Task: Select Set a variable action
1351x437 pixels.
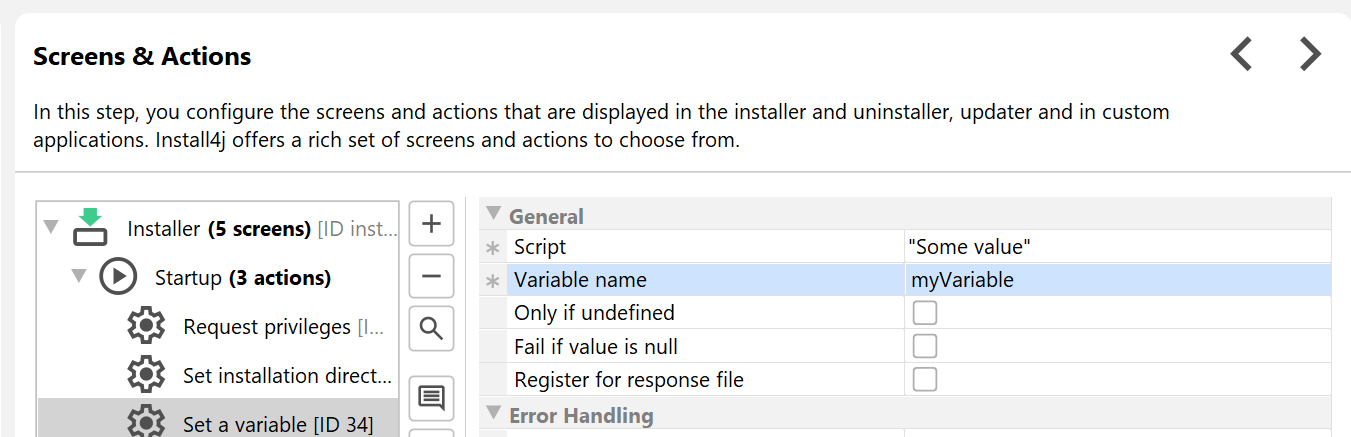Action: tap(277, 424)
